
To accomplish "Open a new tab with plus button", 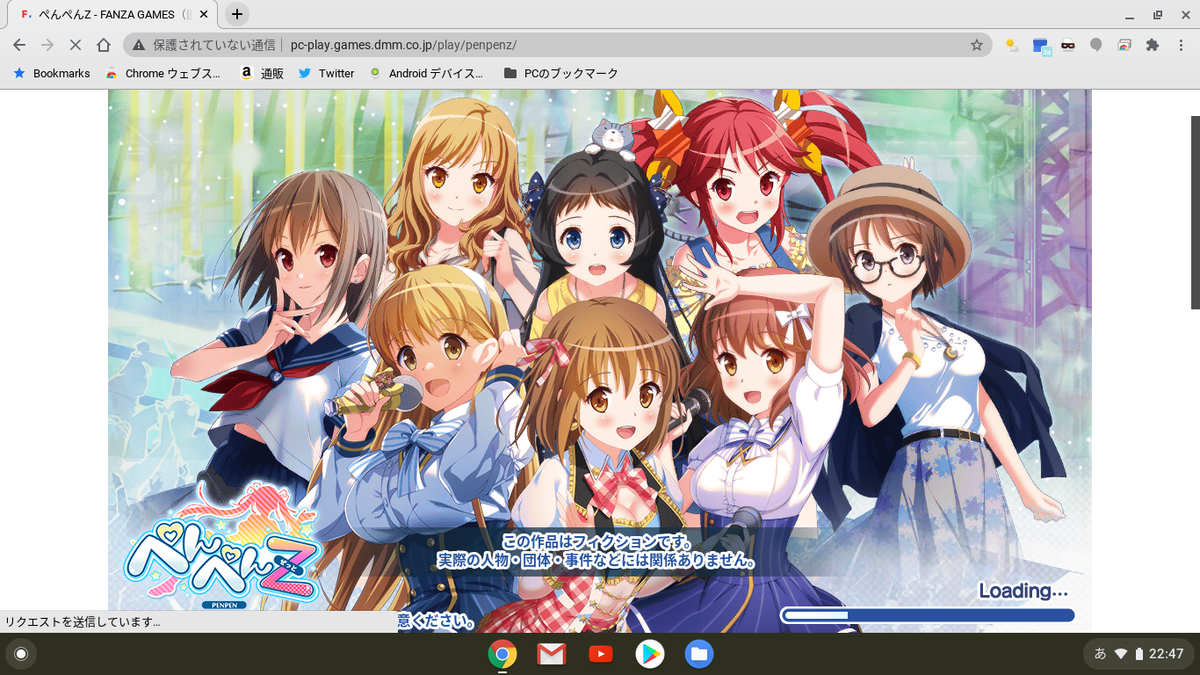I will 237,14.
